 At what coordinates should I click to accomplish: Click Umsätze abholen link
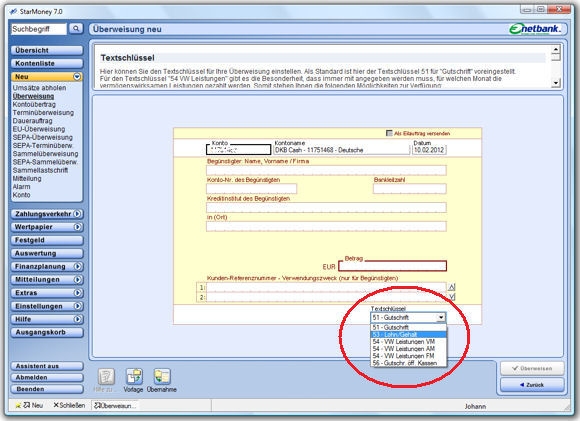(40, 88)
